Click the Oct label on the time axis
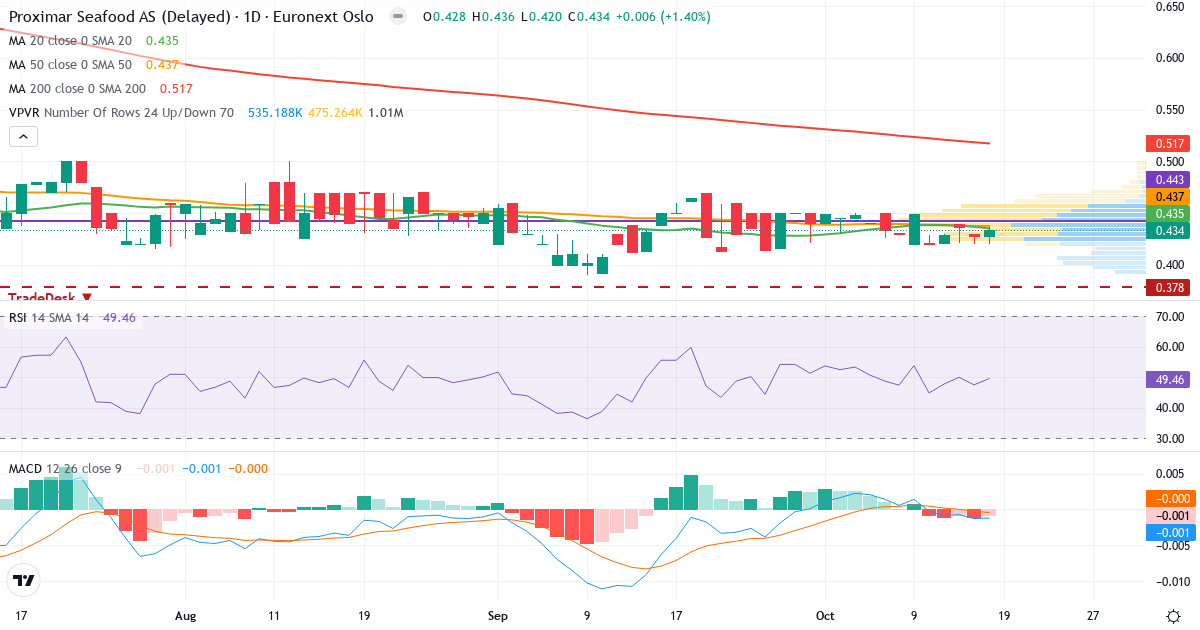The width and height of the screenshot is (1200, 630). pos(826,615)
